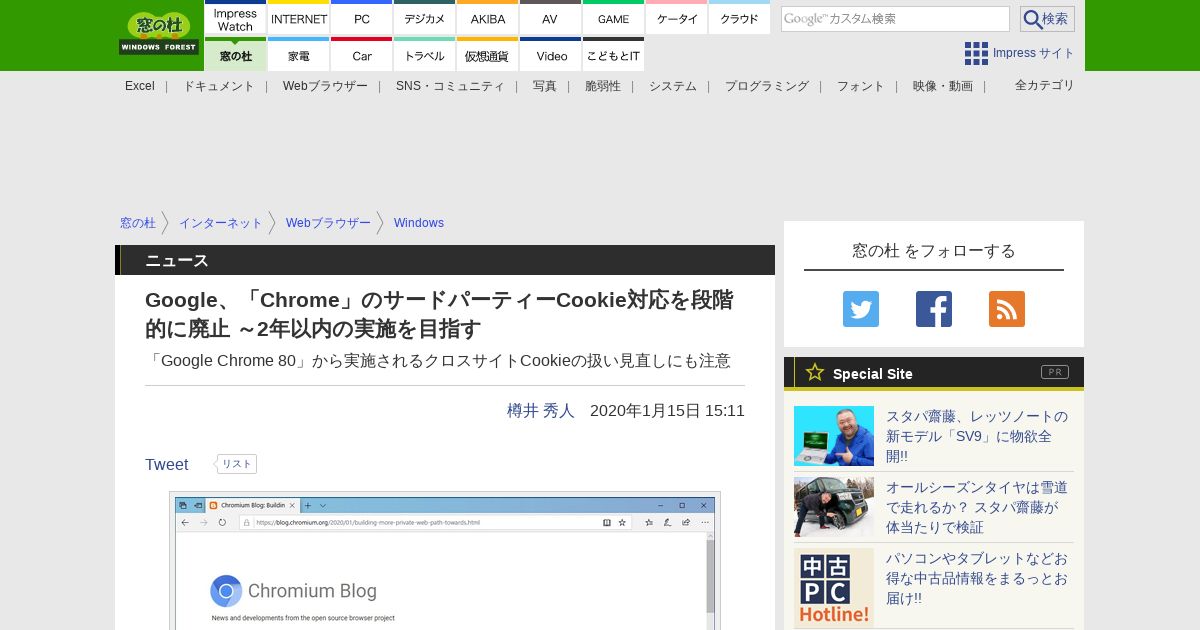Open the トラベル Watch tab
Screen dimensions: 1200x630
pyautogui.click(x=425, y=54)
